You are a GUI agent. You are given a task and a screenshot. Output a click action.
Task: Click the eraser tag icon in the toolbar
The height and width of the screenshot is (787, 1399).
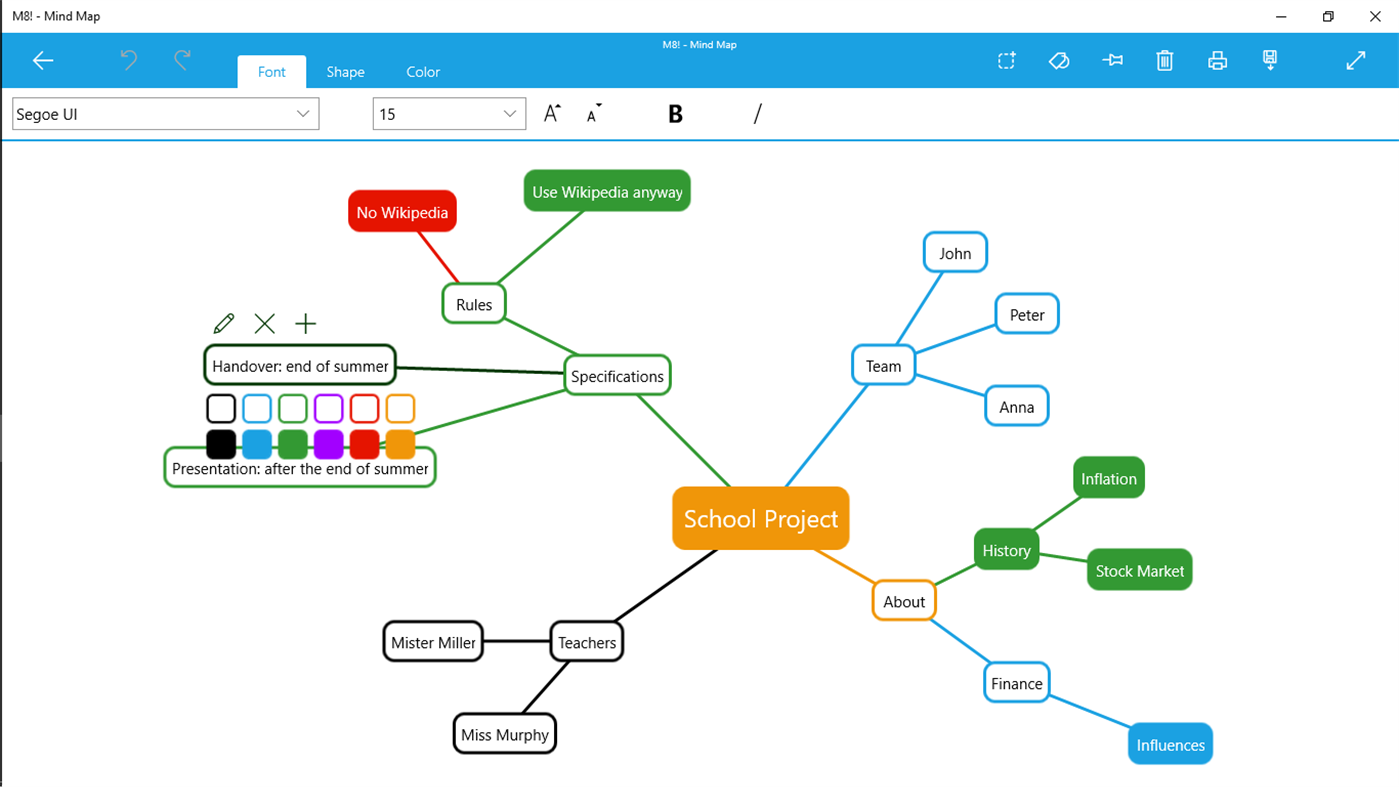coord(1059,60)
